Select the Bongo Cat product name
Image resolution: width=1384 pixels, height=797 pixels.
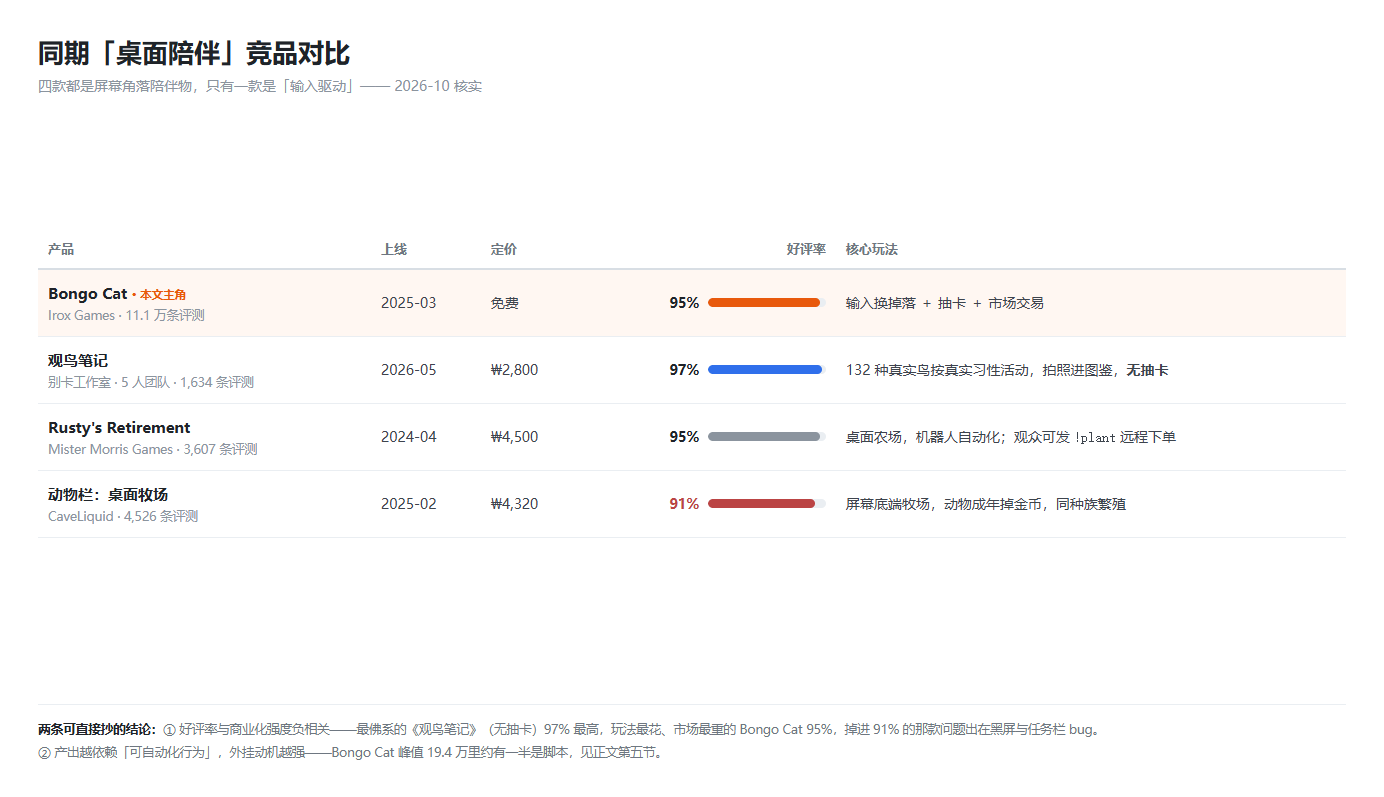point(88,294)
